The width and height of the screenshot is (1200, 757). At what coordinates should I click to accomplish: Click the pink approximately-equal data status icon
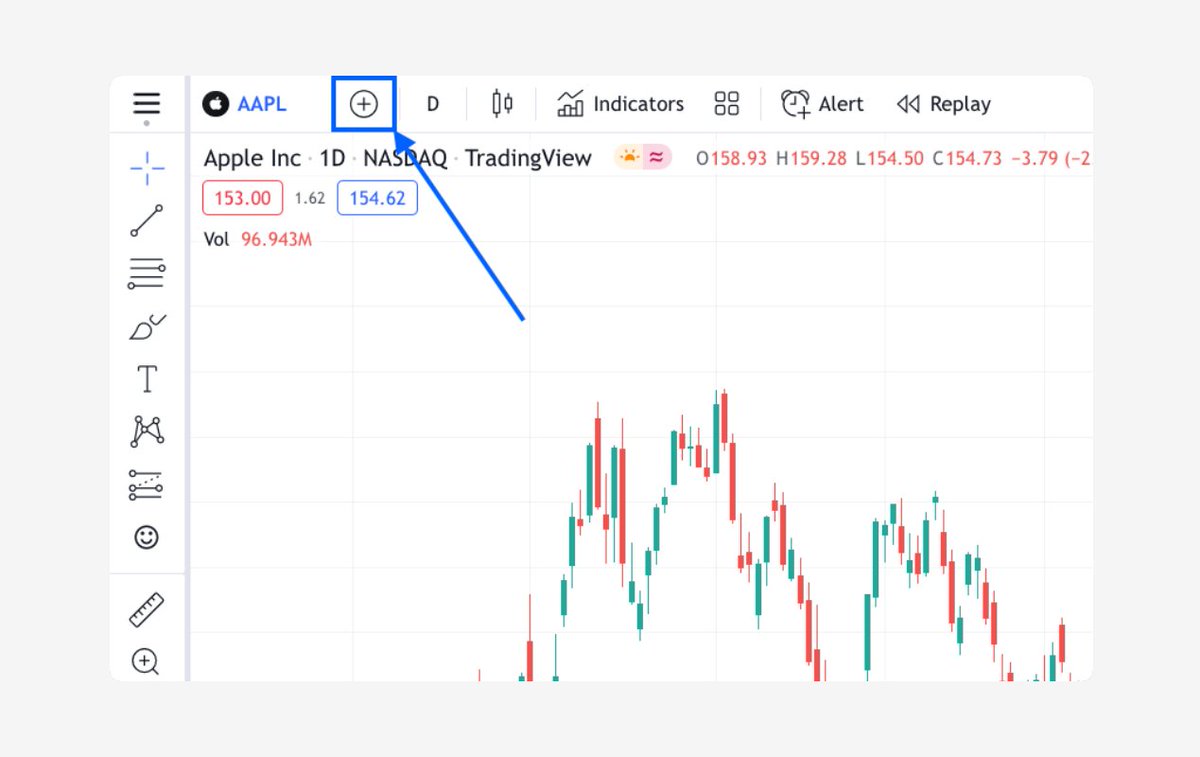pos(656,157)
